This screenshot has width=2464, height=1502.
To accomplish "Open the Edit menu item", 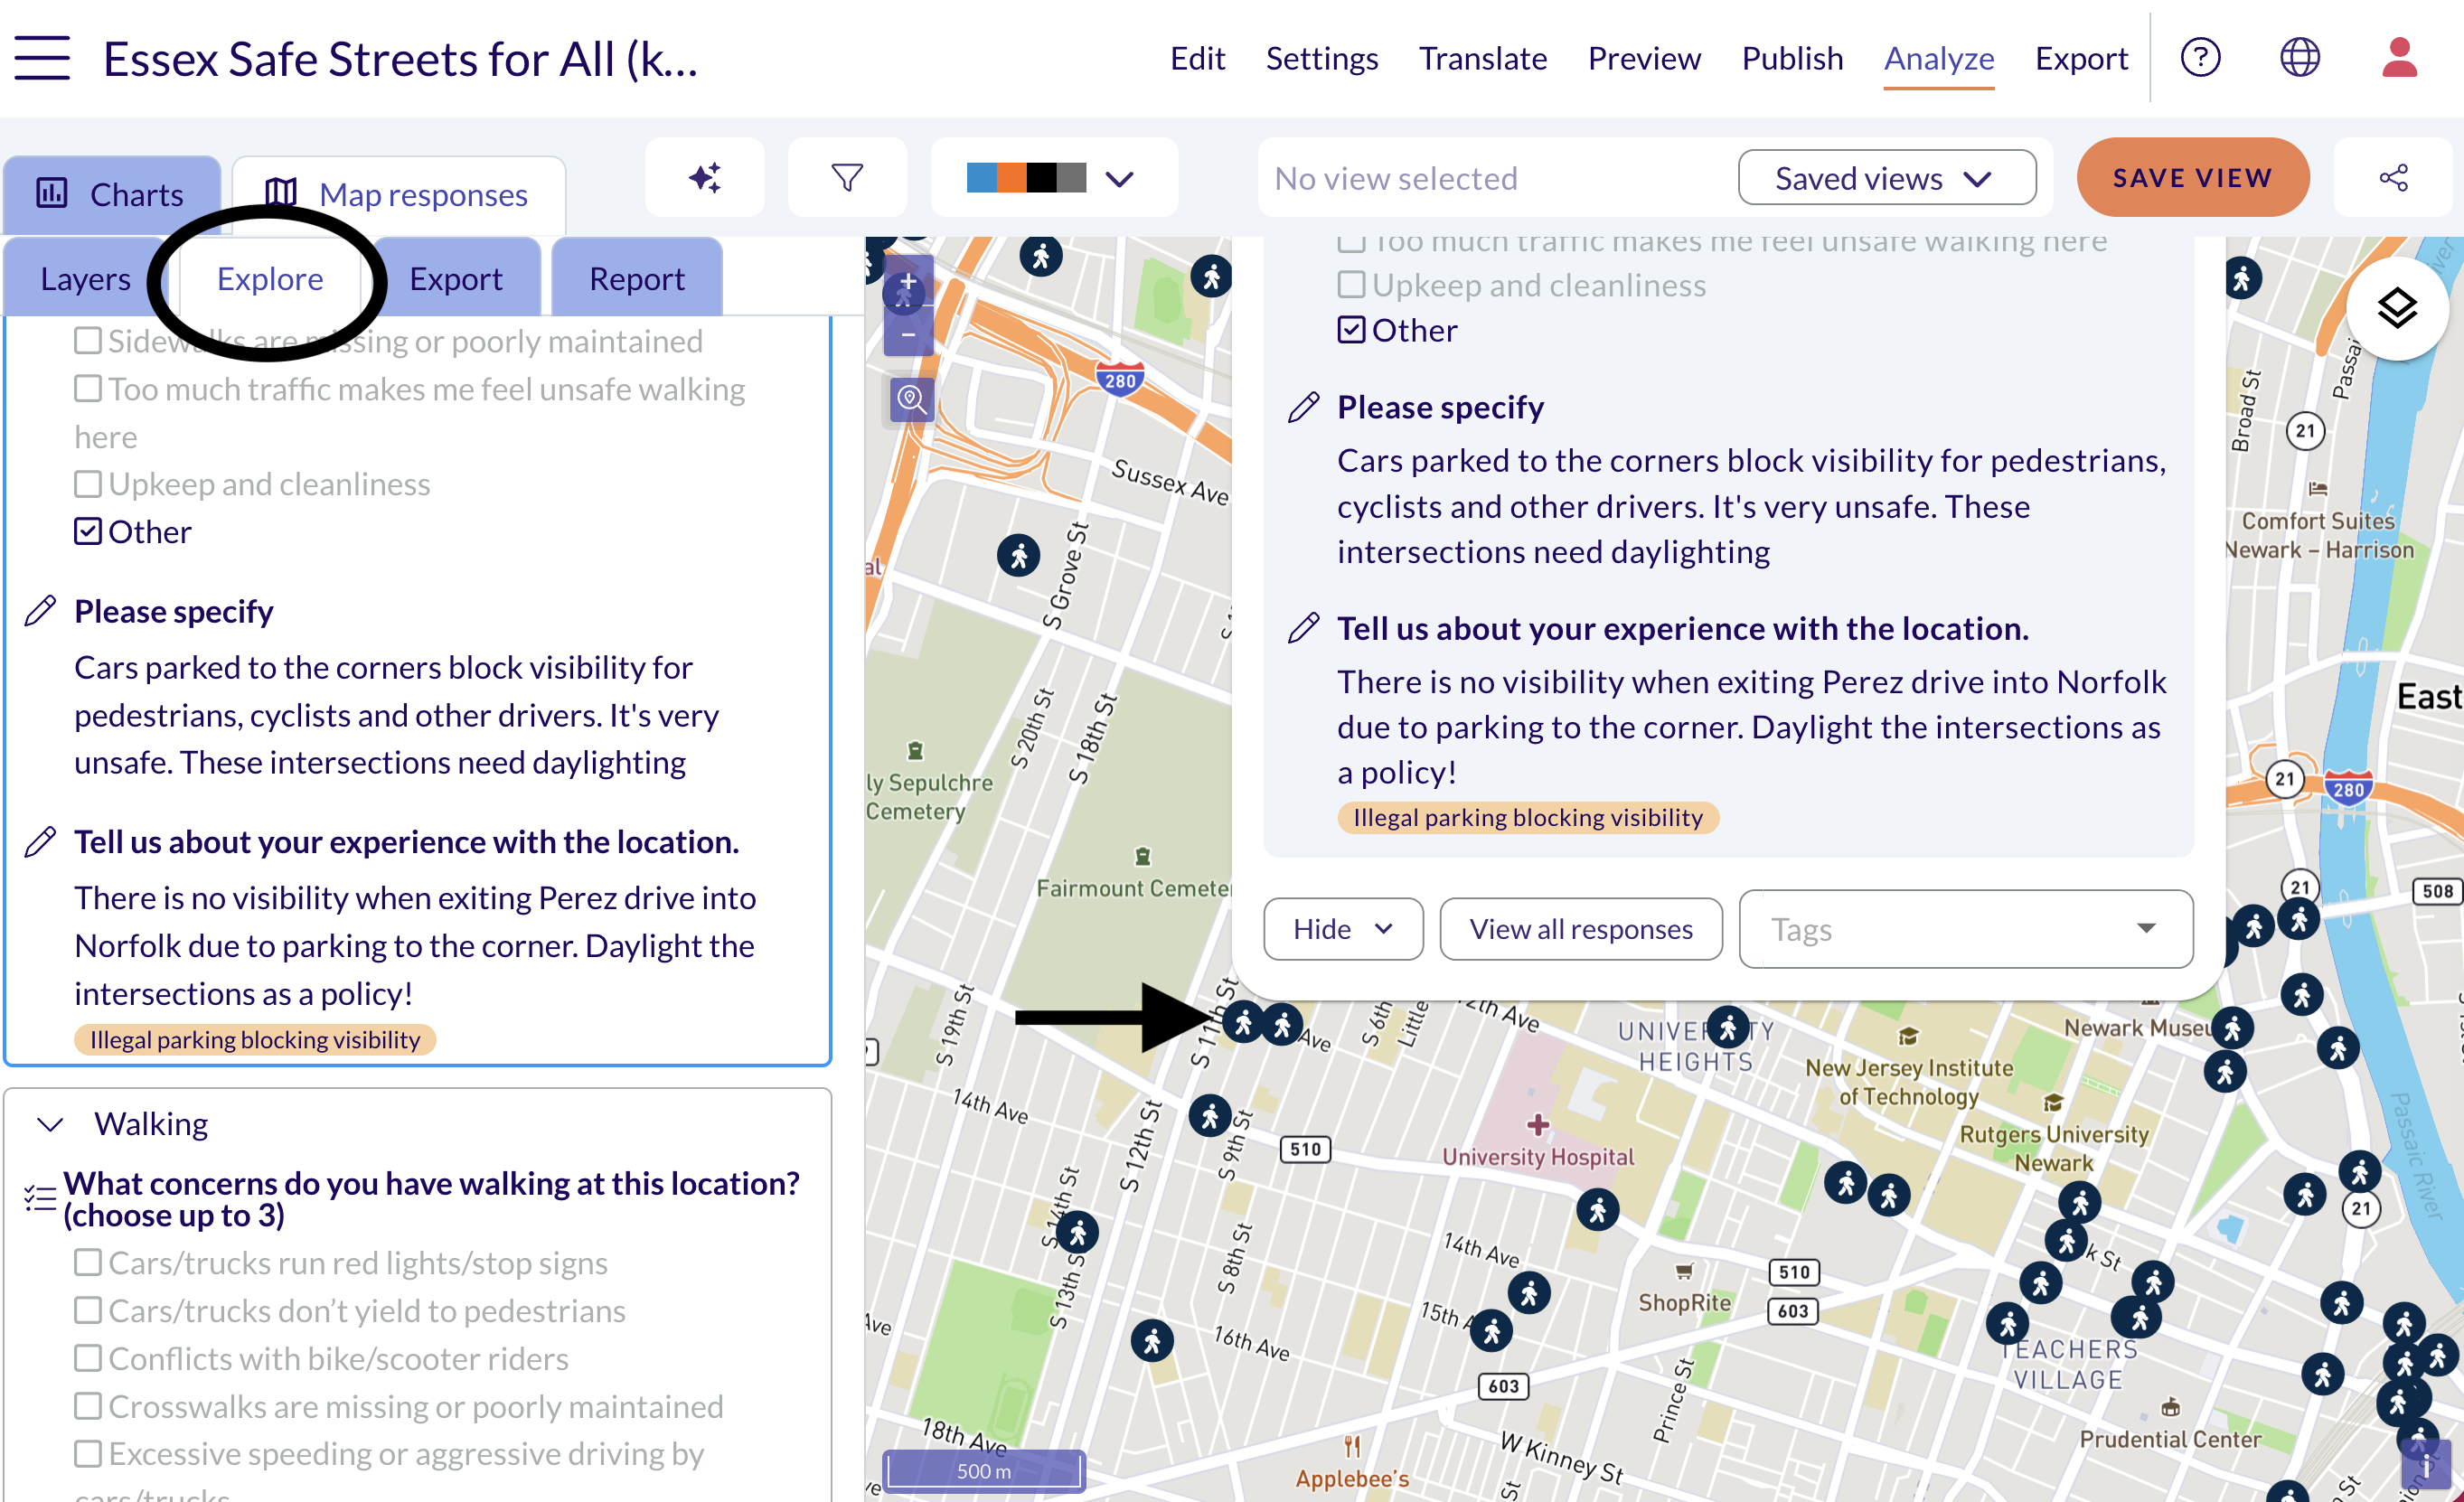I will pos(1197,58).
